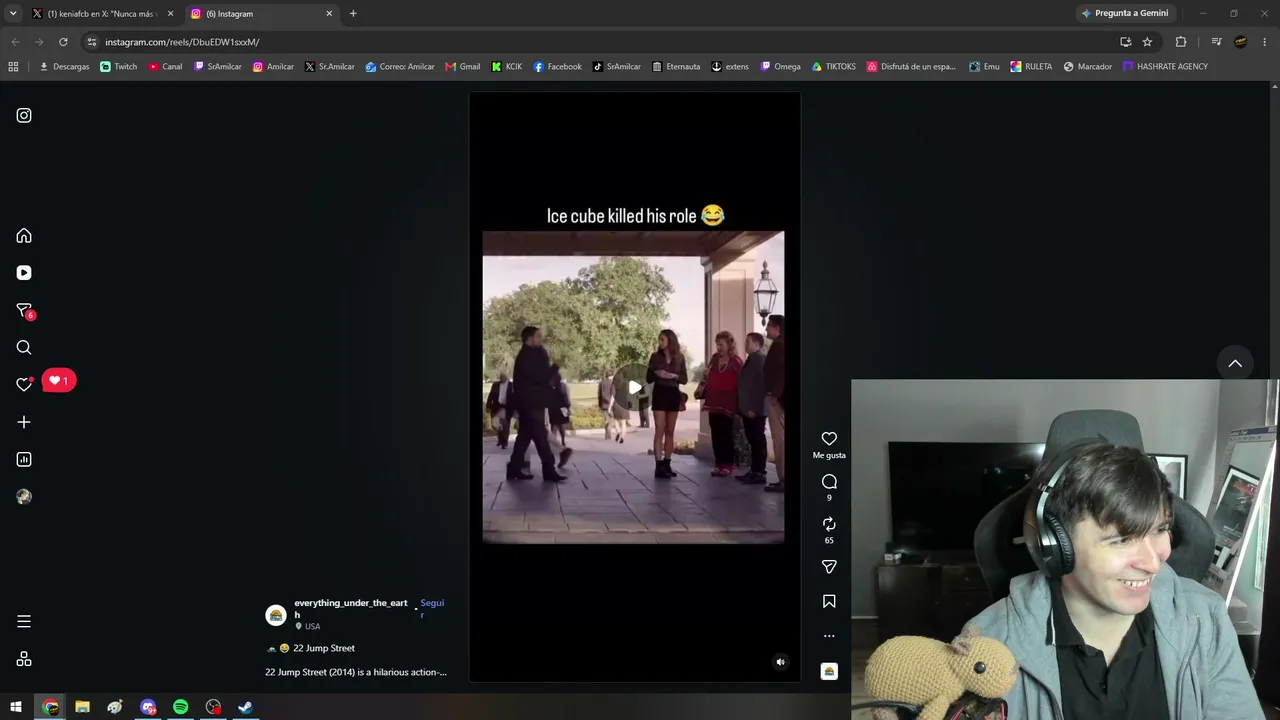
Task: Open the Chrome media control button
Action: [x=1216, y=42]
